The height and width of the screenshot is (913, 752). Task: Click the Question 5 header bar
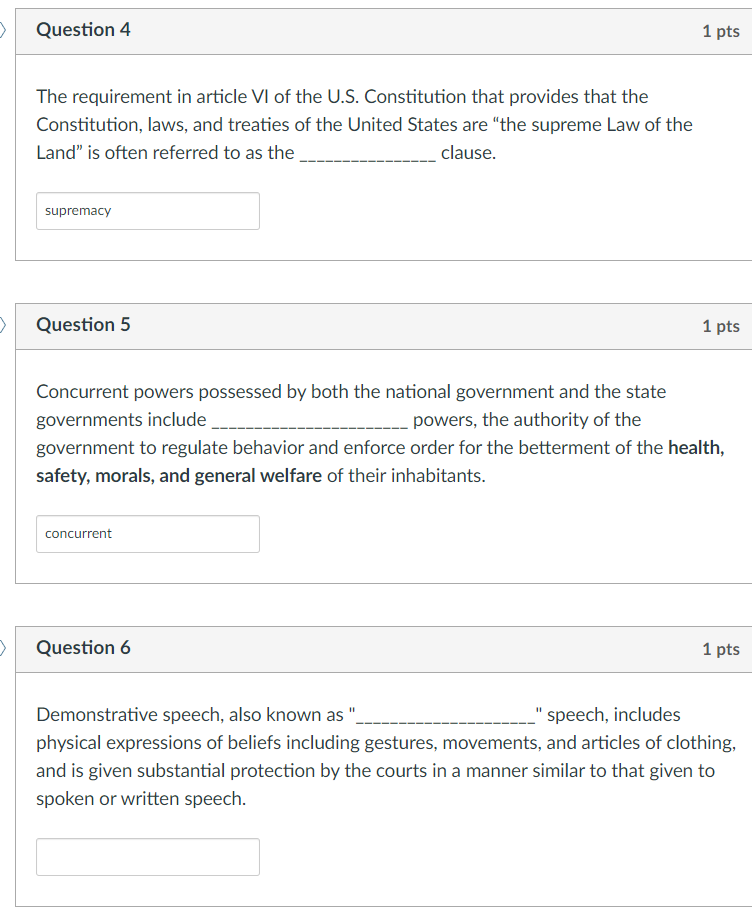tap(376, 325)
